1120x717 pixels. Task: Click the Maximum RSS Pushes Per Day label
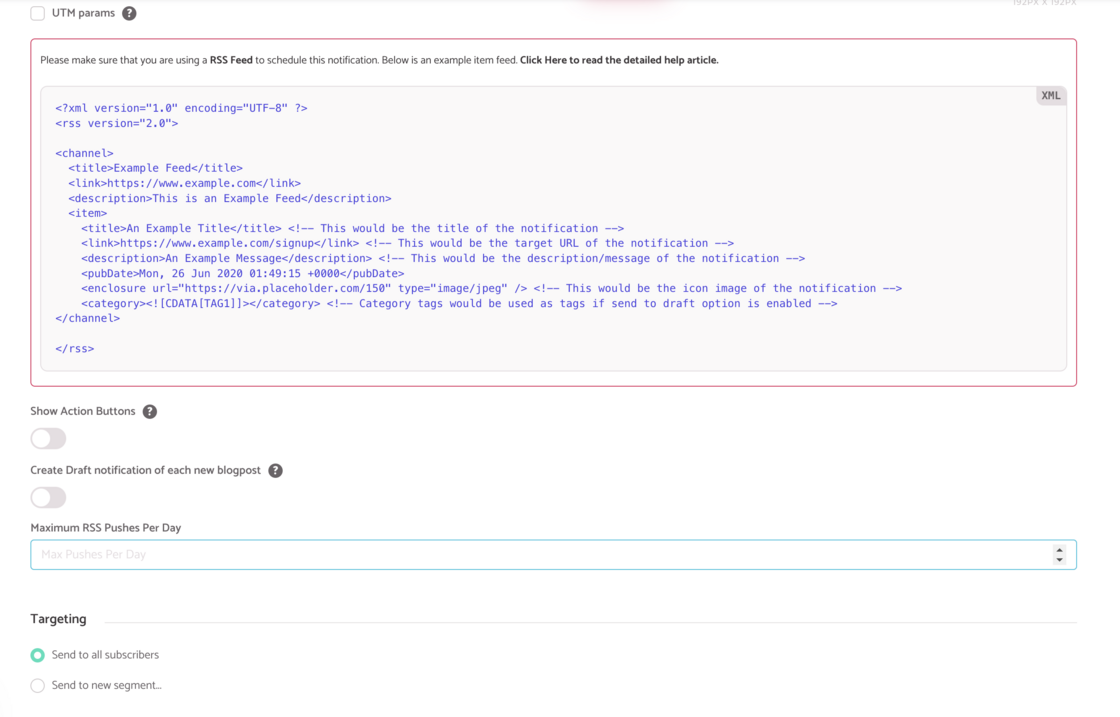(106, 528)
